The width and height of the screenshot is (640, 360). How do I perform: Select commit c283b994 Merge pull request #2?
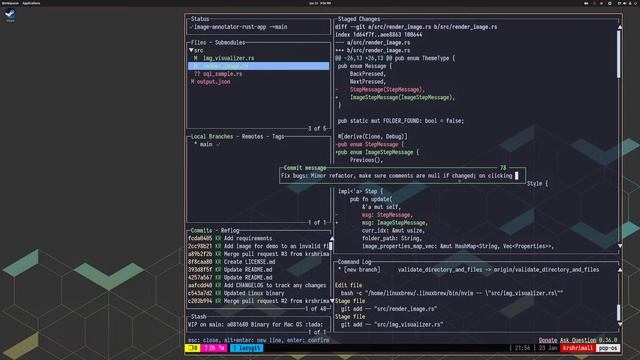(258, 301)
